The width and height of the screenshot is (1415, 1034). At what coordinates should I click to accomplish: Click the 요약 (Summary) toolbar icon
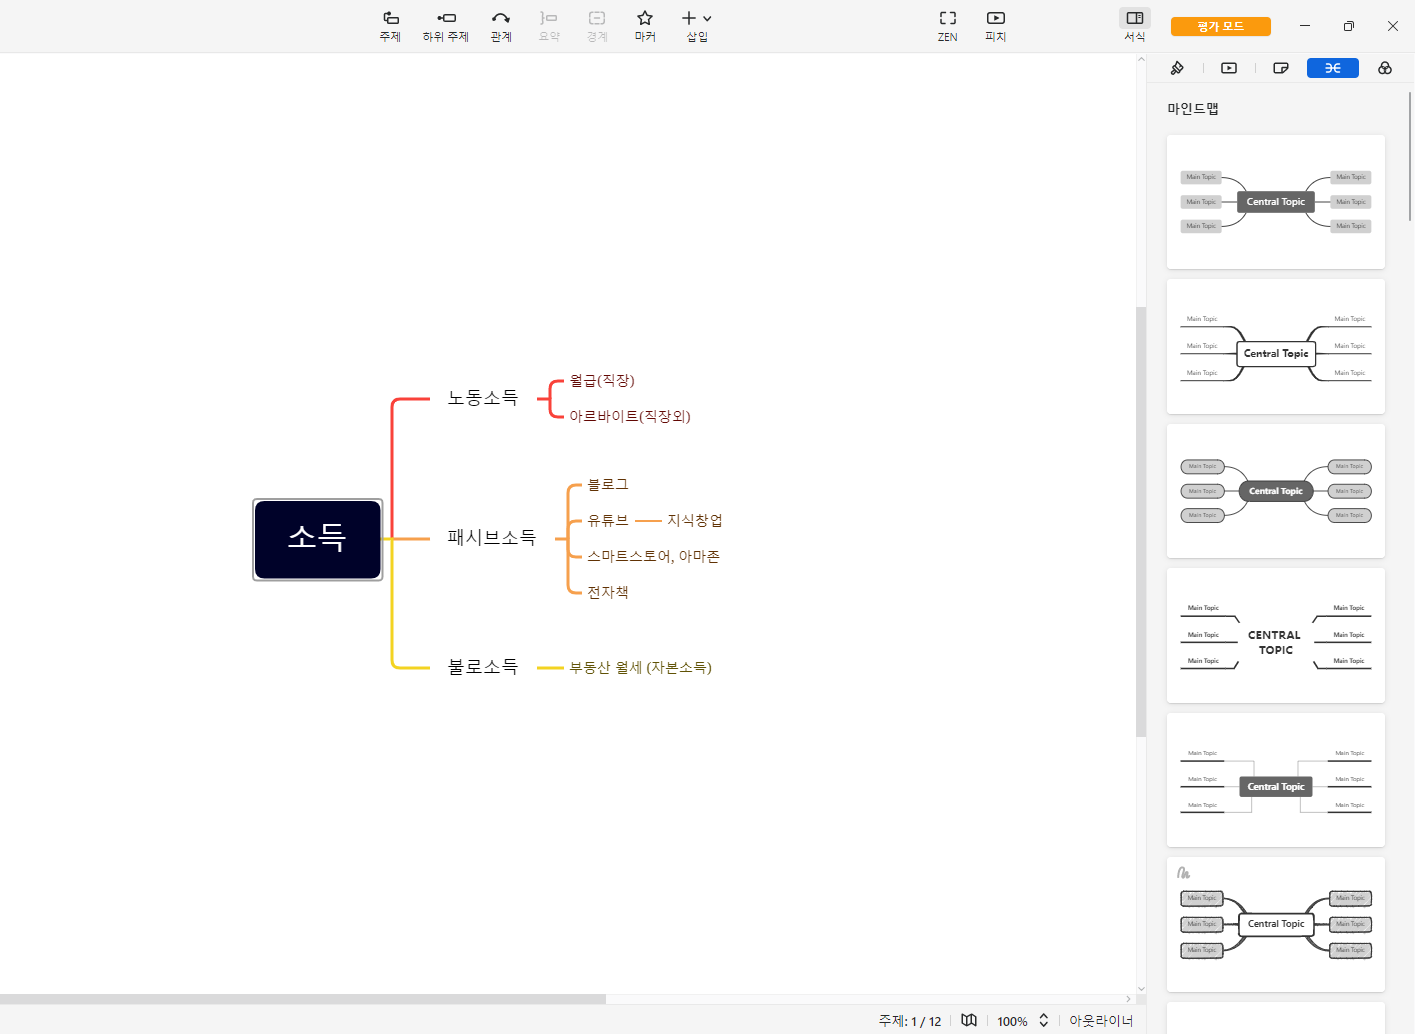[549, 26]
